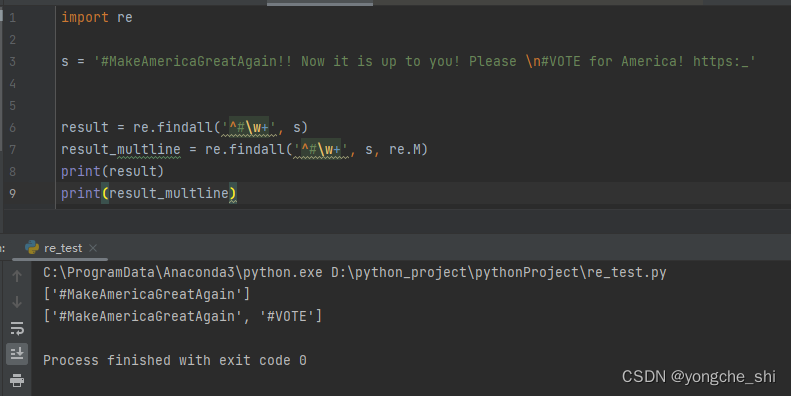Click line number 6 in gutter

tap(13, 128)
